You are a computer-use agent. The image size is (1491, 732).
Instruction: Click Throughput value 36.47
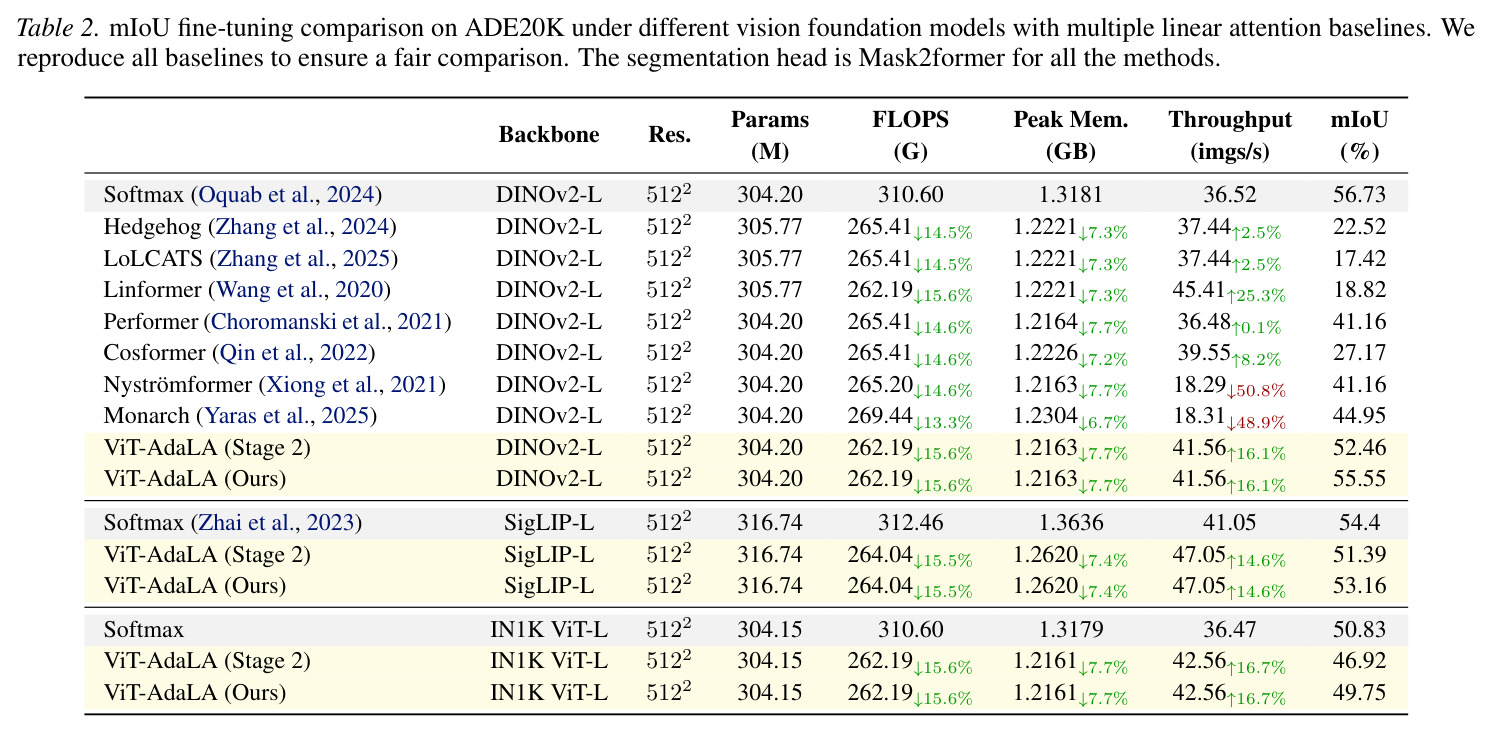click(x=1231, y=630)
